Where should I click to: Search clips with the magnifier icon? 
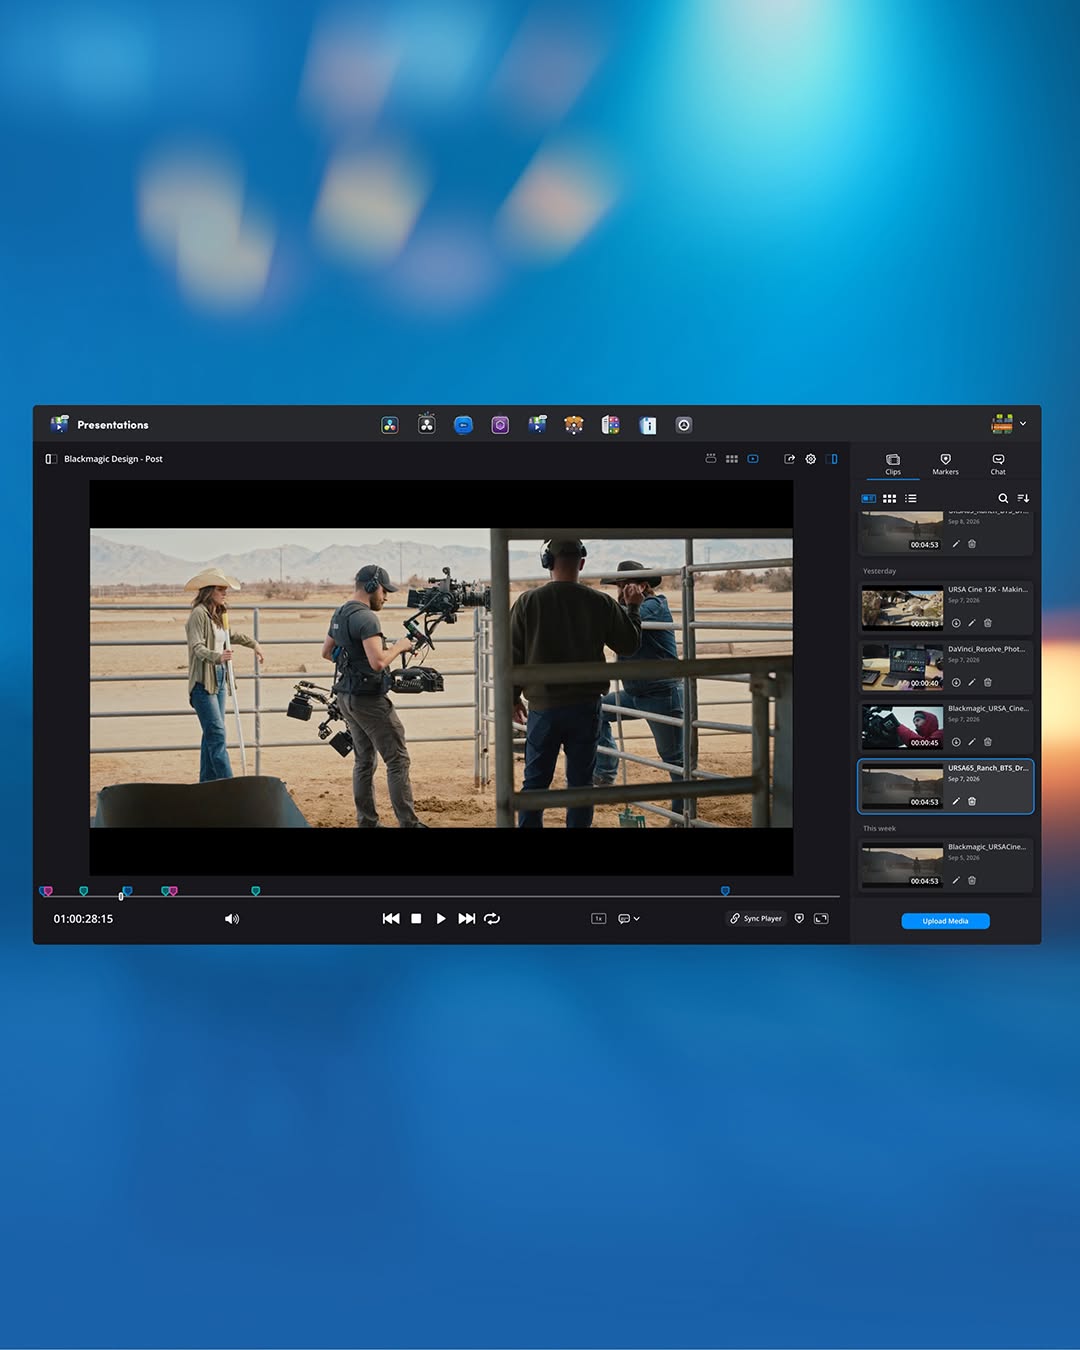pos(1003,498)
